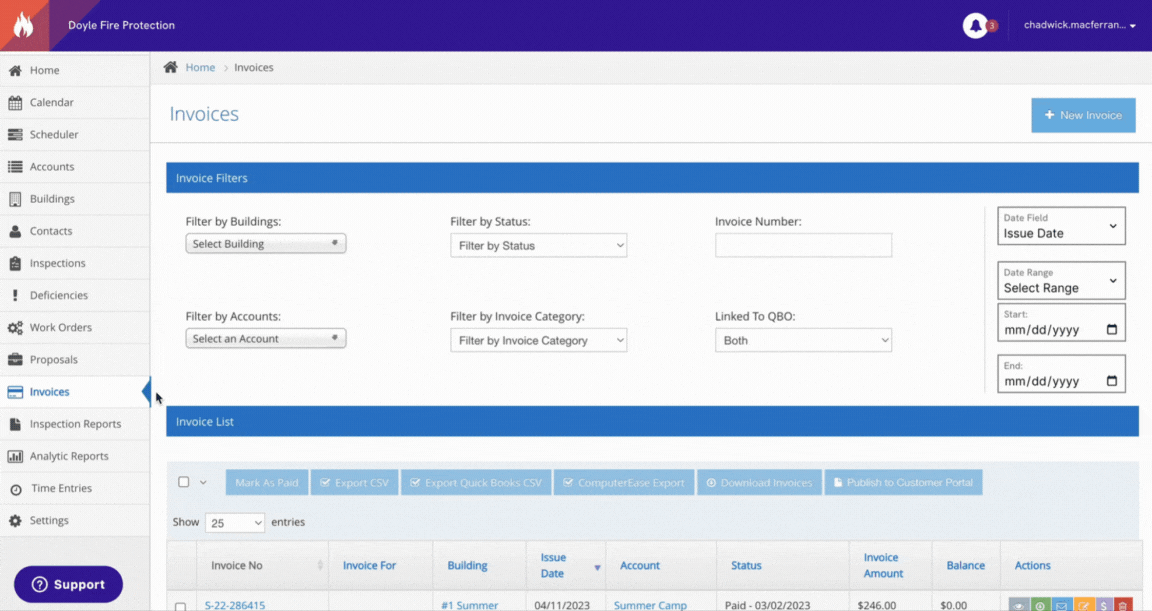Viewport: 1152px width, 611px height.
Task: Open the chadwick.macferran account dropdown
Action: point(1080,25)
